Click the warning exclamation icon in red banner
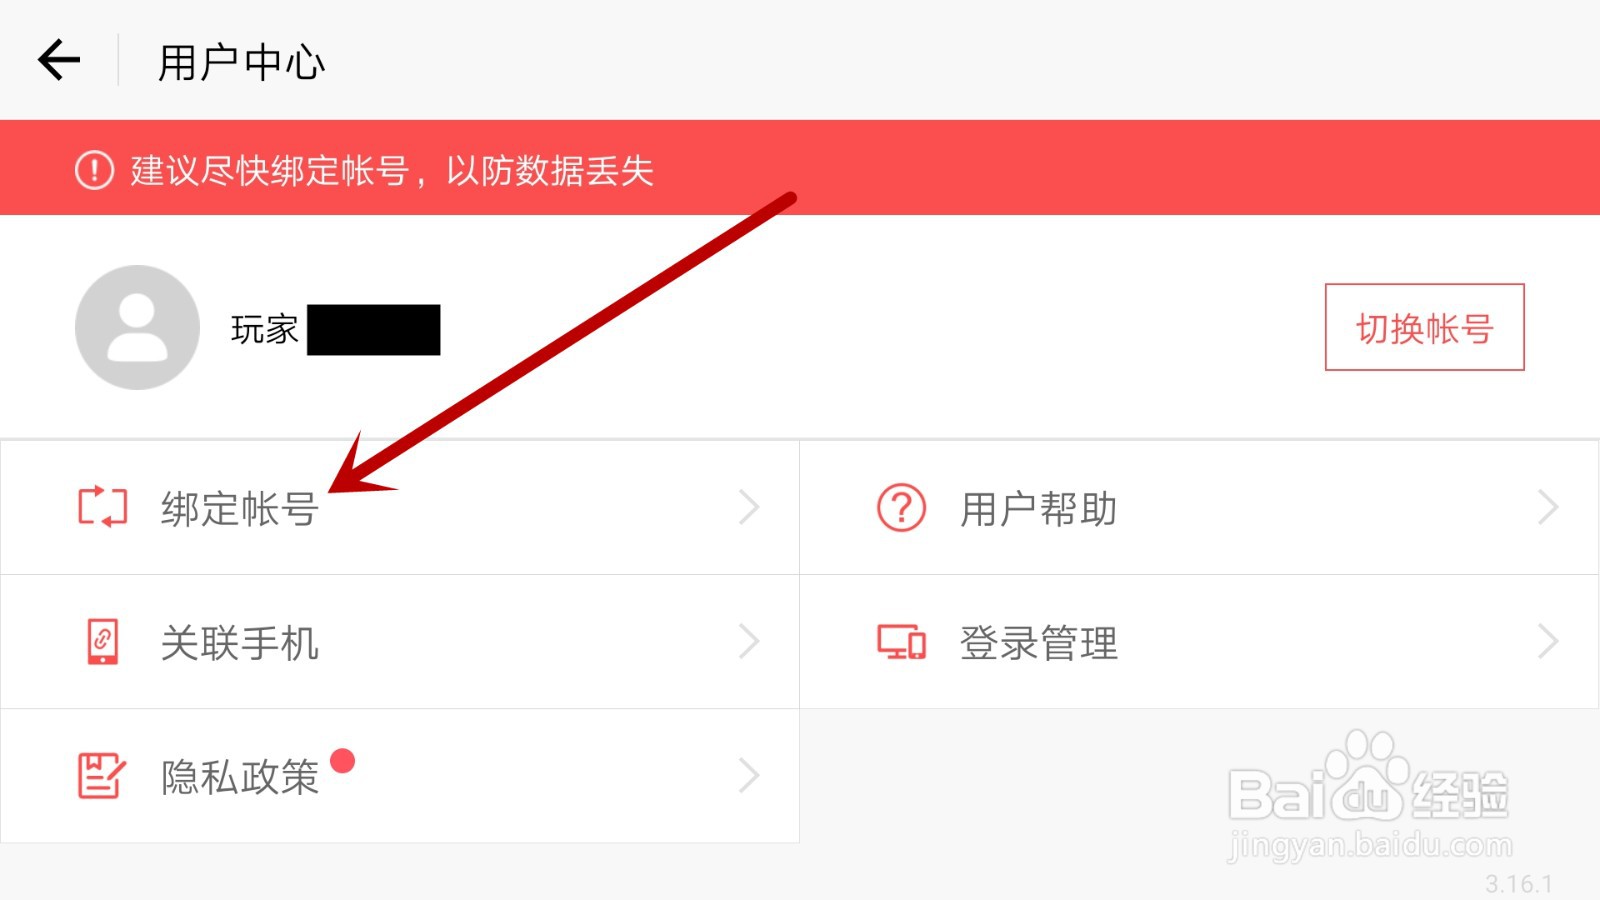The image size is (1600, 900). 94,170
